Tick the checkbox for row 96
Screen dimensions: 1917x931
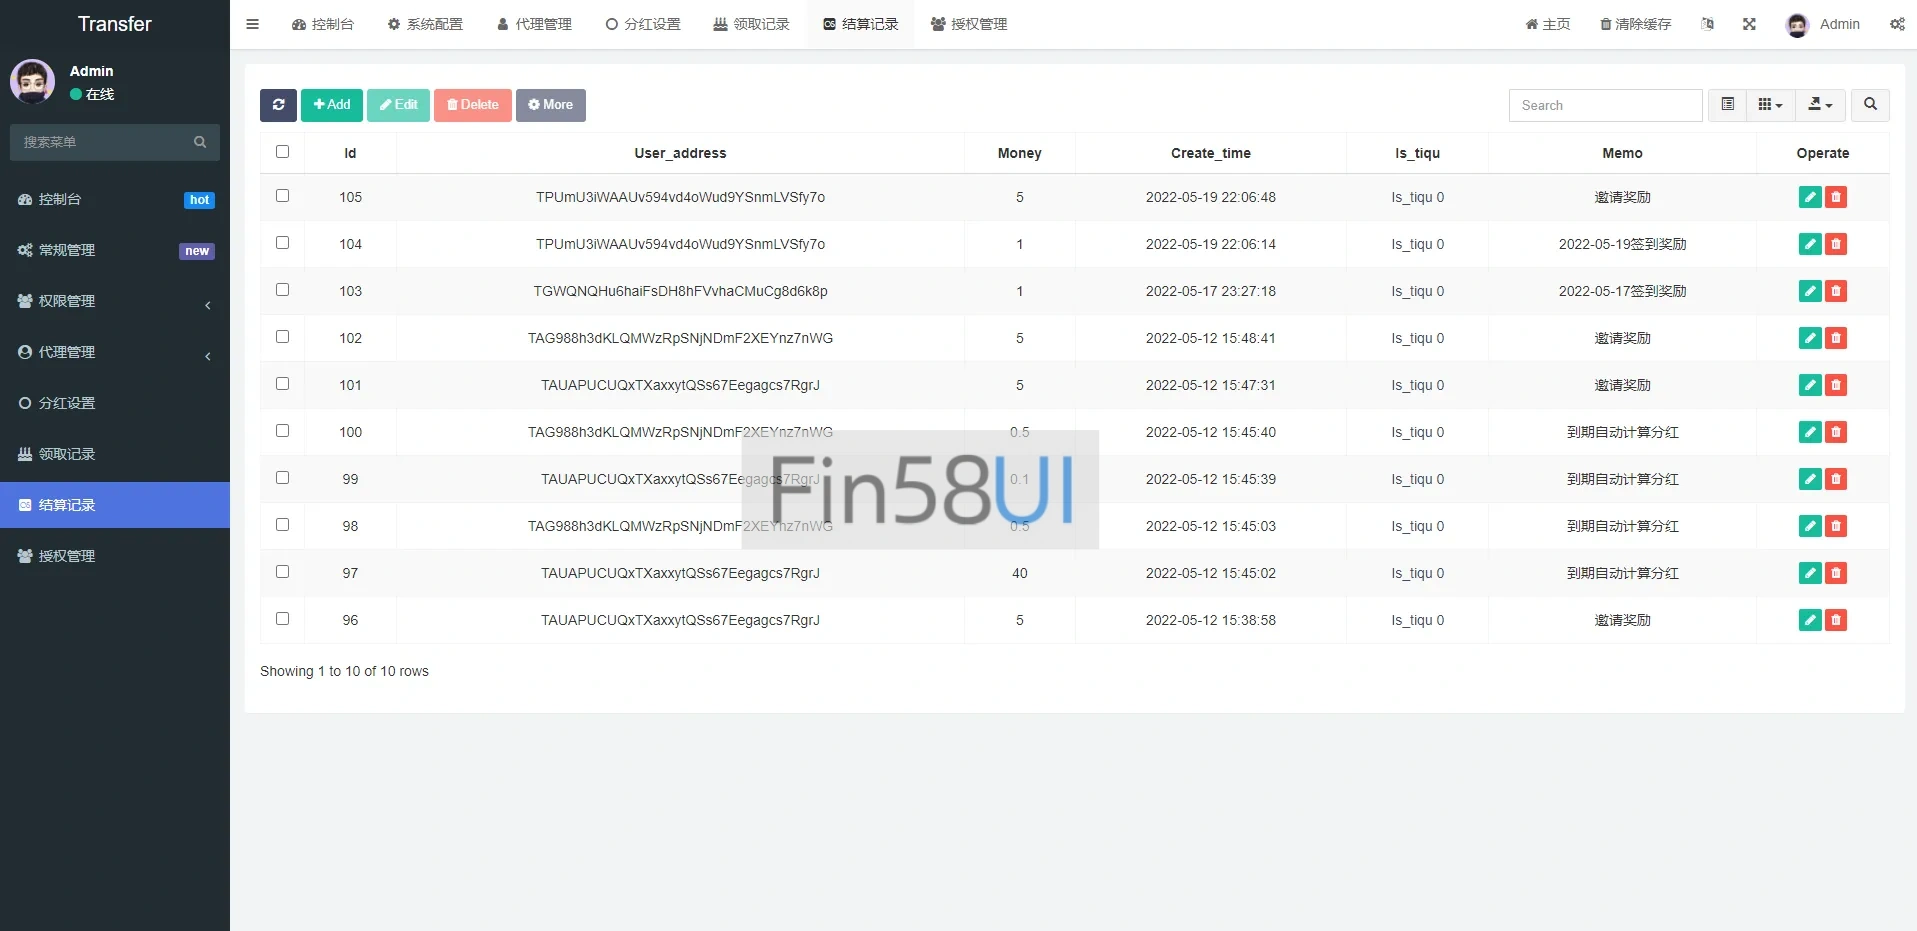click(282, 619)
